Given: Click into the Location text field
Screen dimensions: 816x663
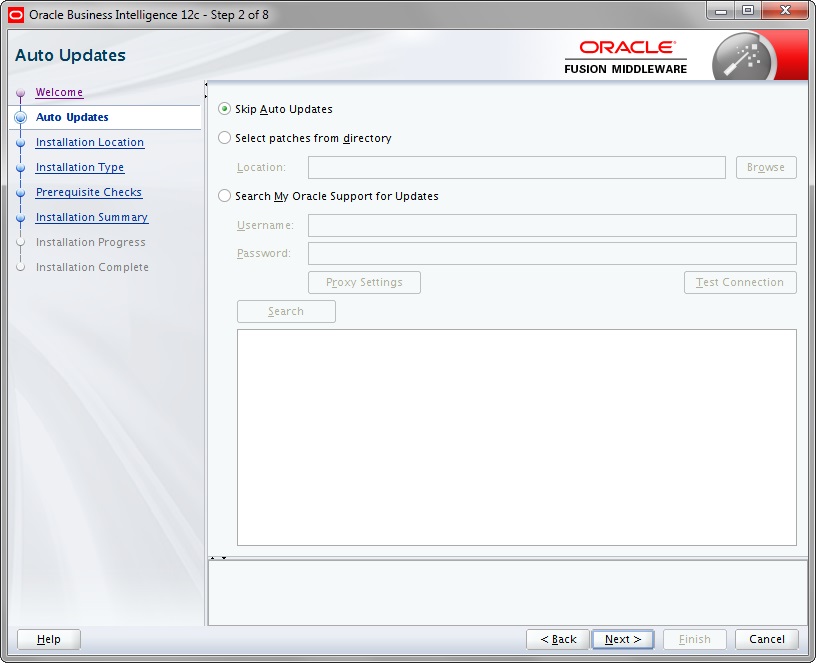Looking at the screenshot, I should pos(517,167).
